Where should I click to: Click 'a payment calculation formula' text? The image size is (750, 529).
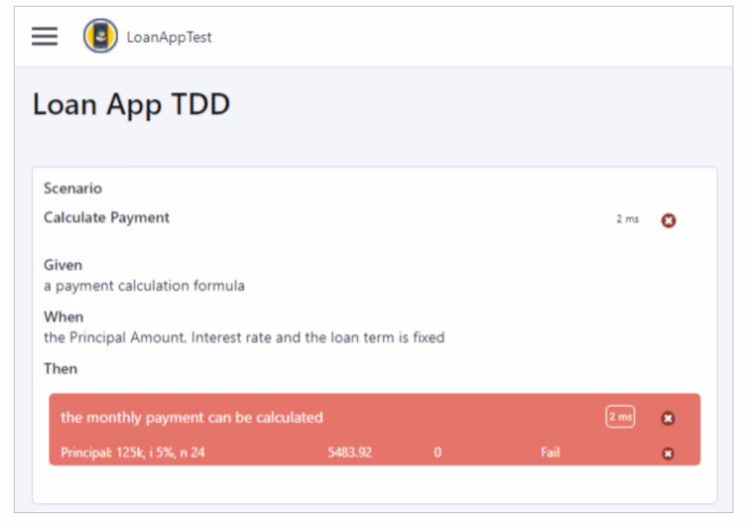pyautogui.click(x=144, y=286)
